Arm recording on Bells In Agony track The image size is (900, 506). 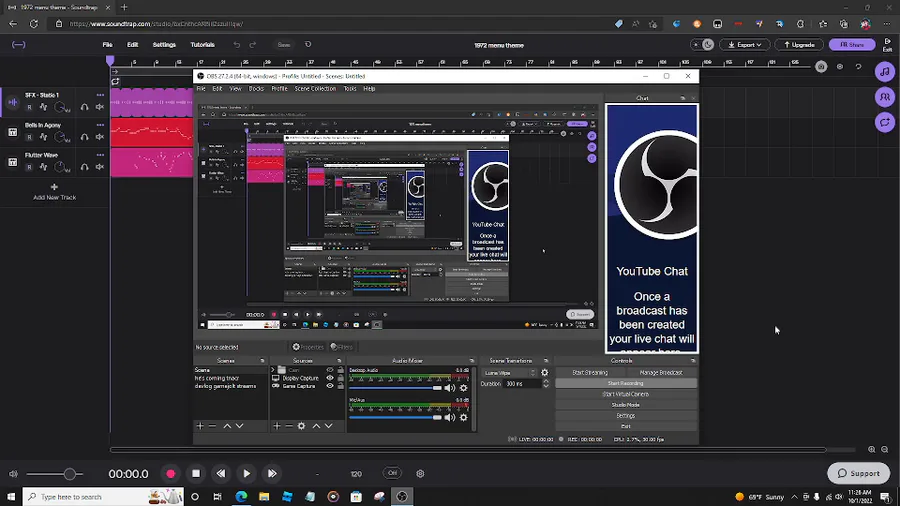[x=29, y=137]
